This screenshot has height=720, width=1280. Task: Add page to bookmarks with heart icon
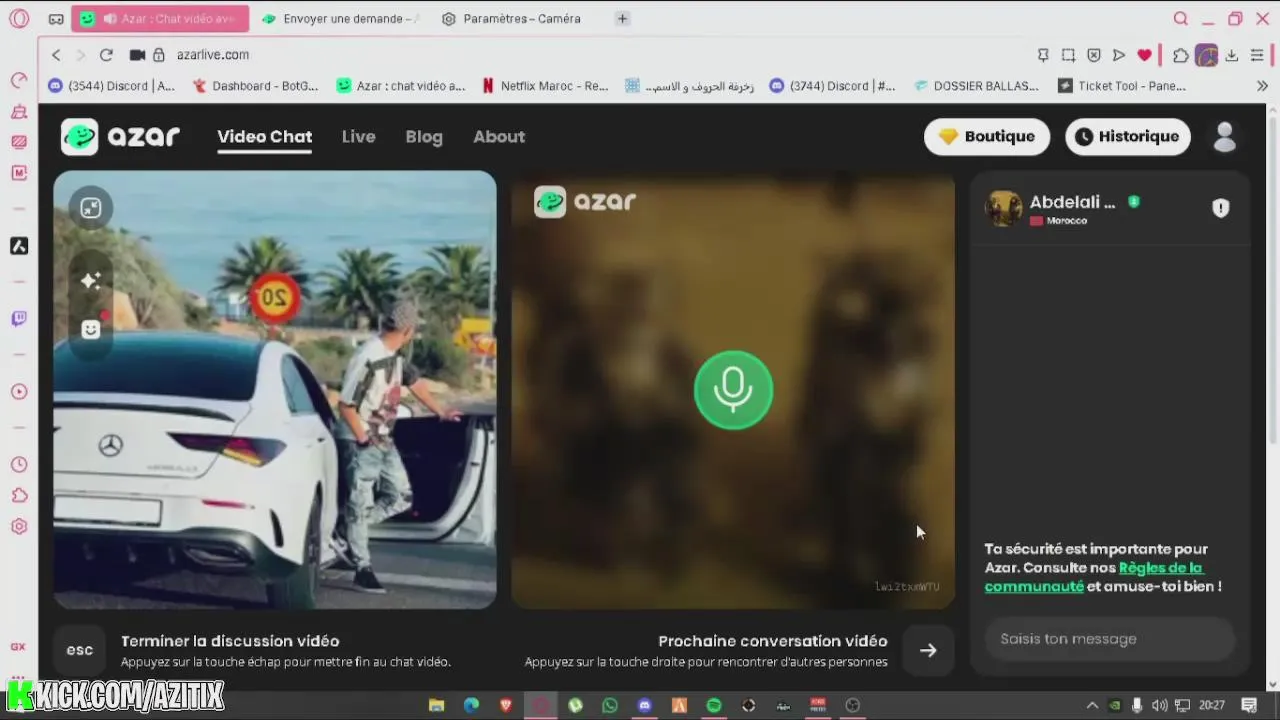point(1145,55)
